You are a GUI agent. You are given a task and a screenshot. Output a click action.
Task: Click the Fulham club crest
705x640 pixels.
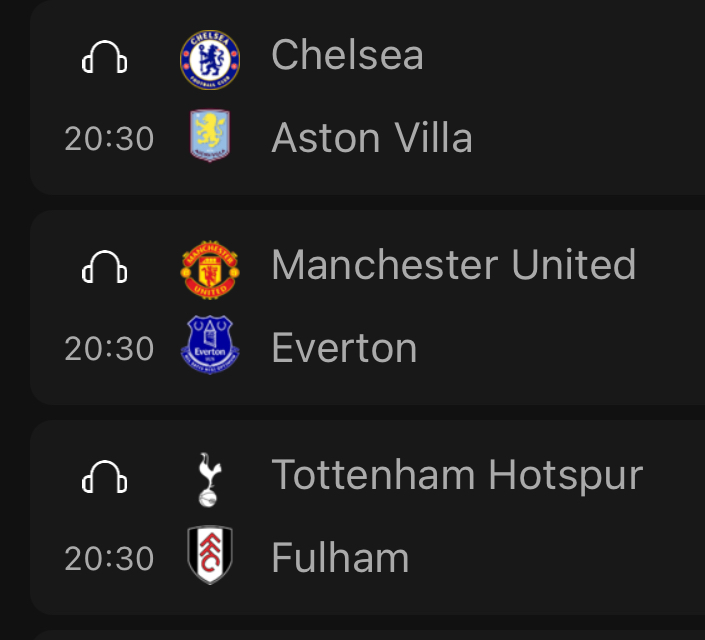(x=210, y=555)
